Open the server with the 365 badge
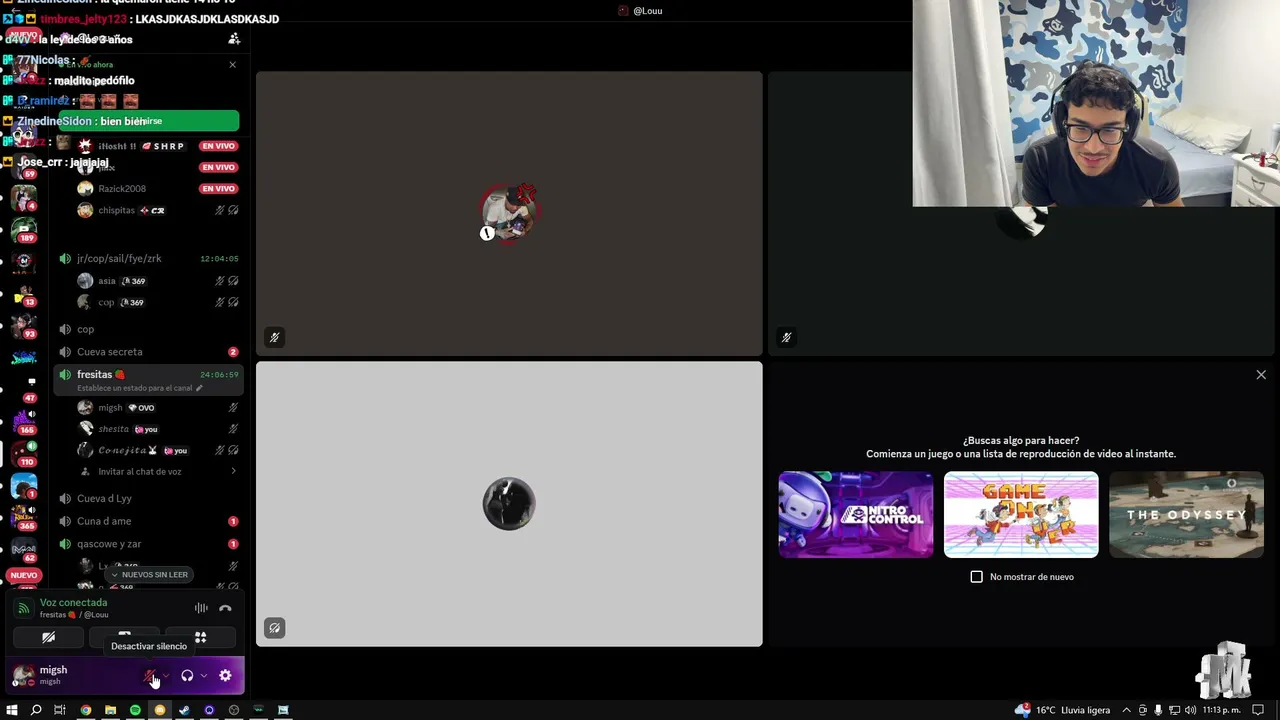The height and width of the screenshot is (720, 1280). pyautogui.click(x=23, y=517)
